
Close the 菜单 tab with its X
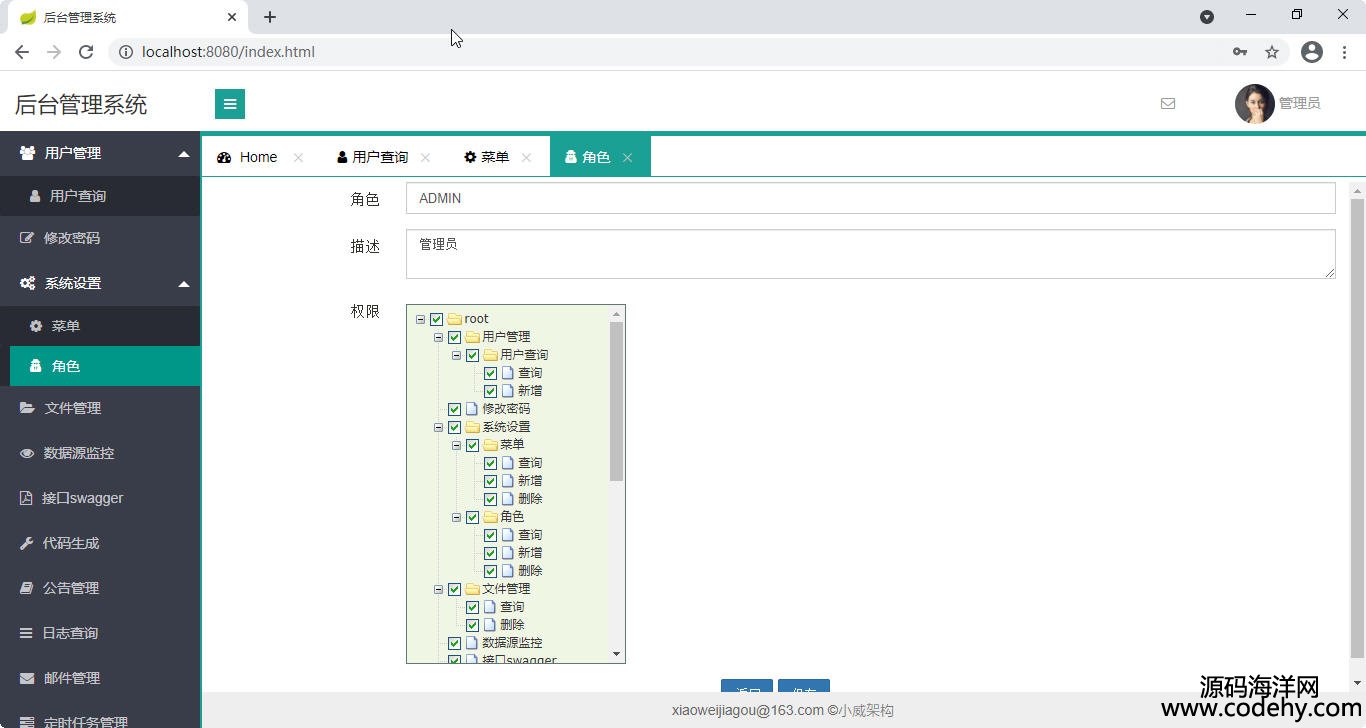(x=526, y=157)
